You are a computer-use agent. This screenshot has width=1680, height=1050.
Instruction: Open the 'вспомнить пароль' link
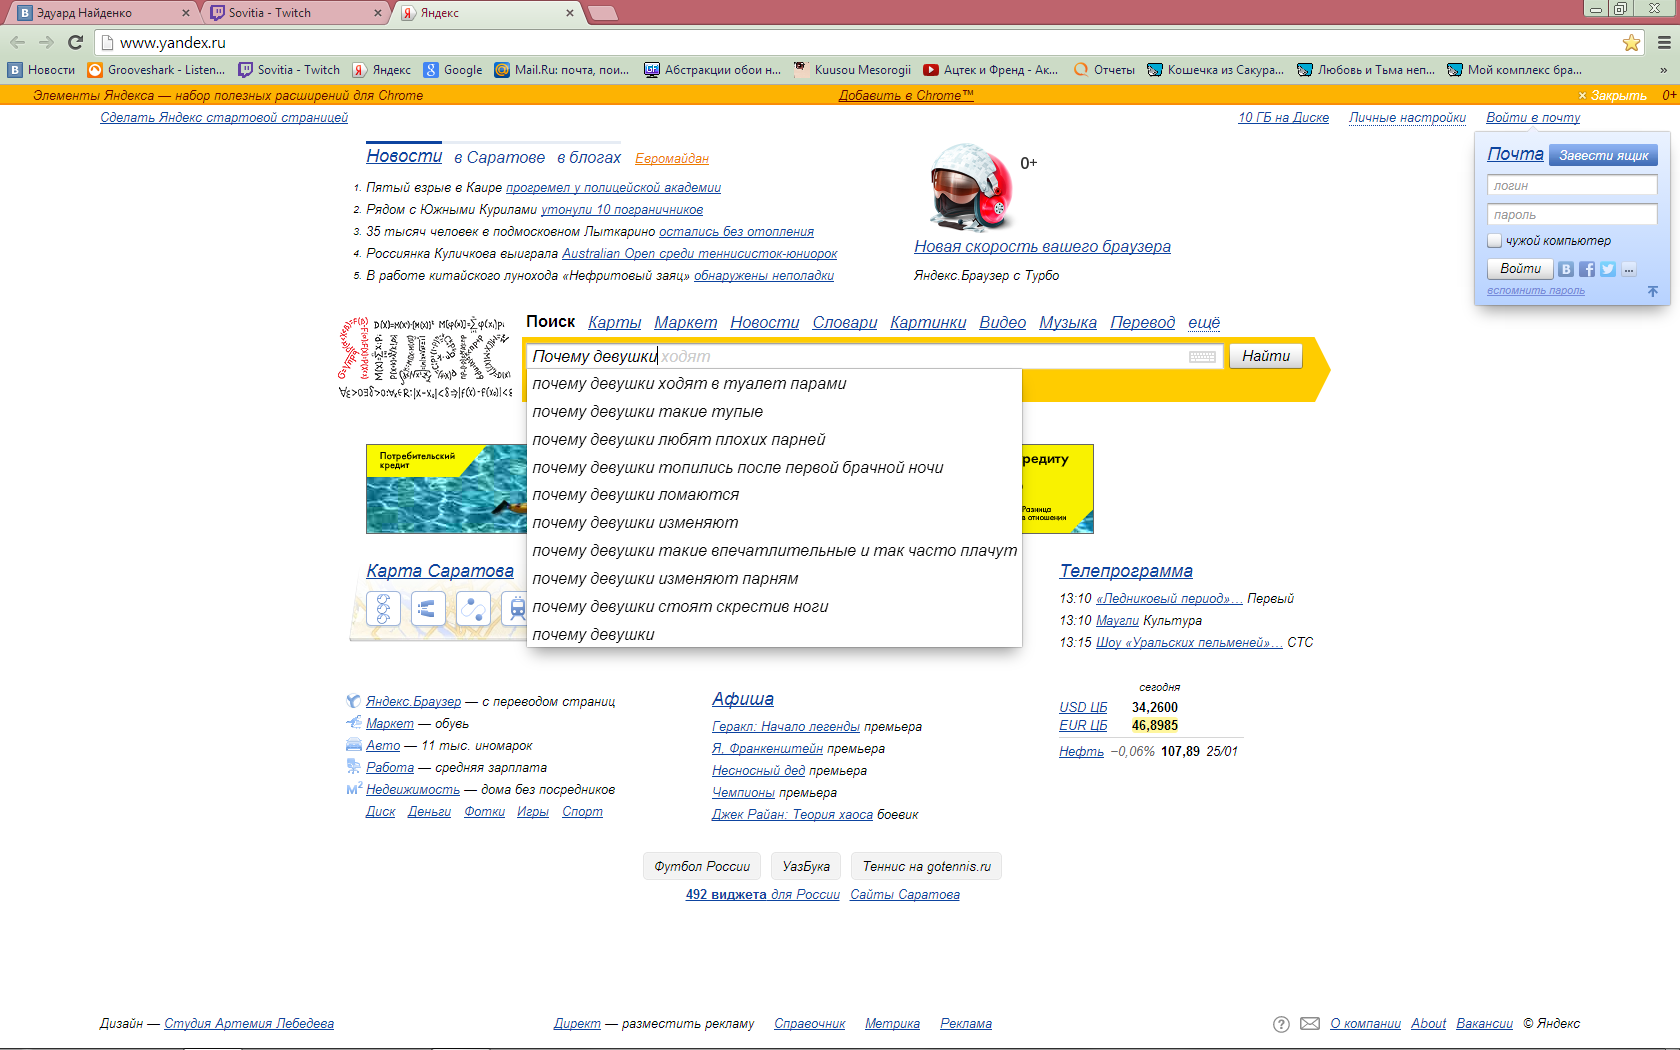coord(1536,291)
